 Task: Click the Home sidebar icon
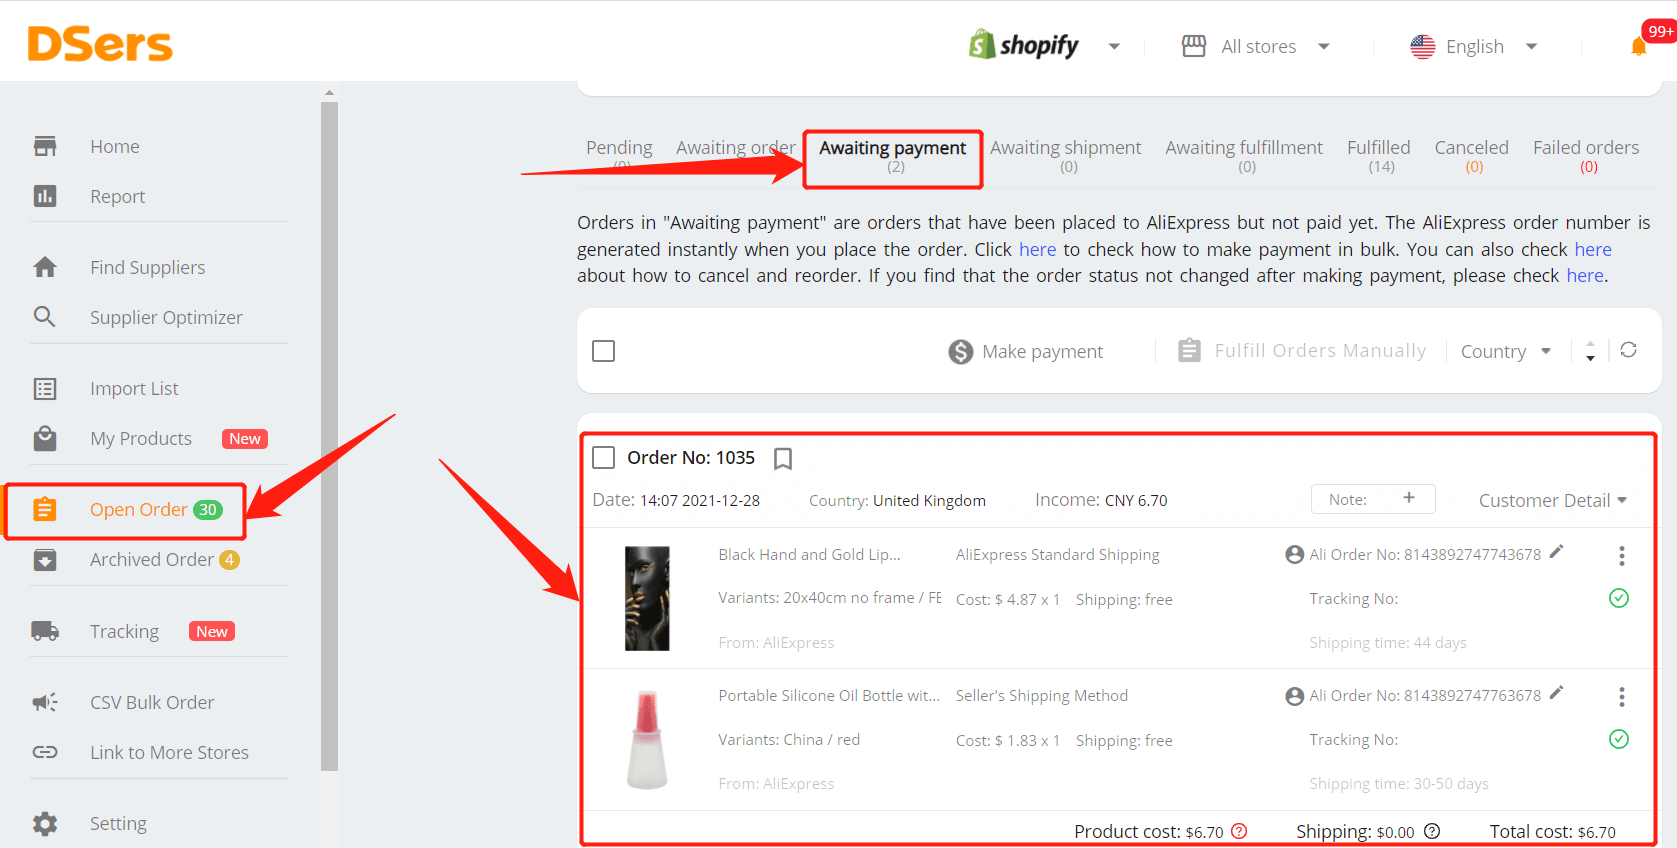click(x=45, y=146)
